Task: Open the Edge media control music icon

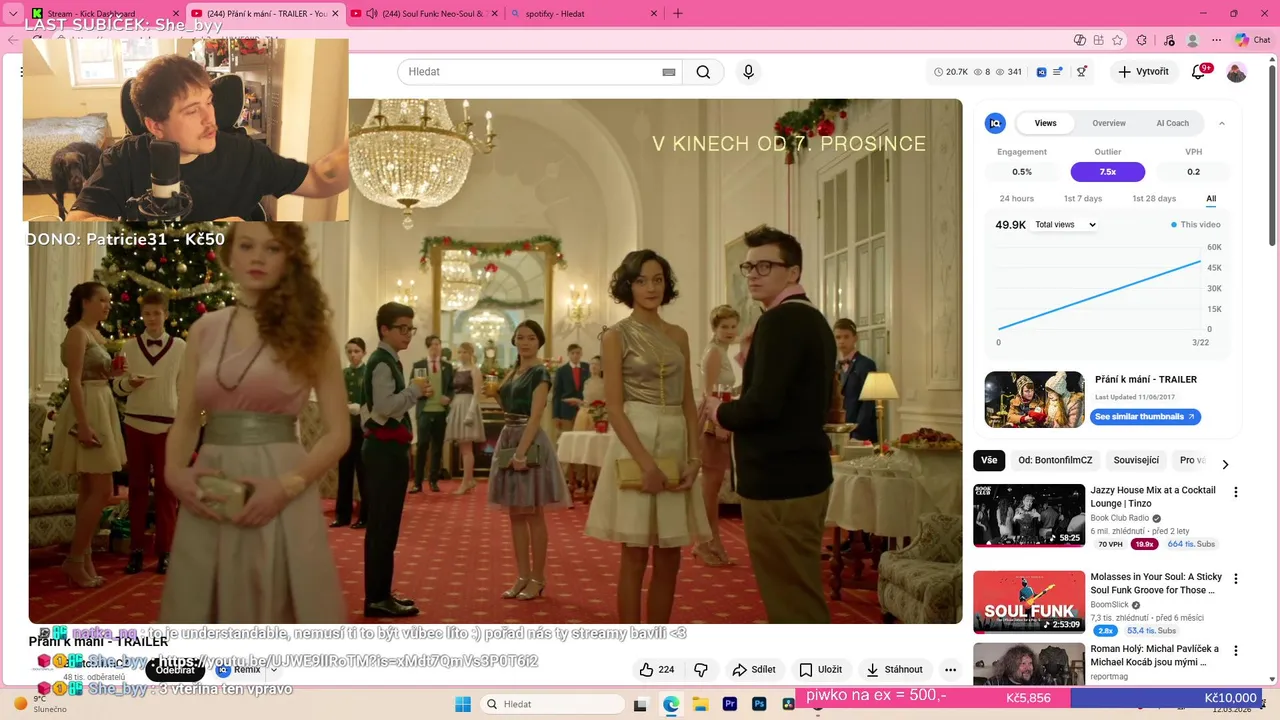Action: pos(1169,40)
